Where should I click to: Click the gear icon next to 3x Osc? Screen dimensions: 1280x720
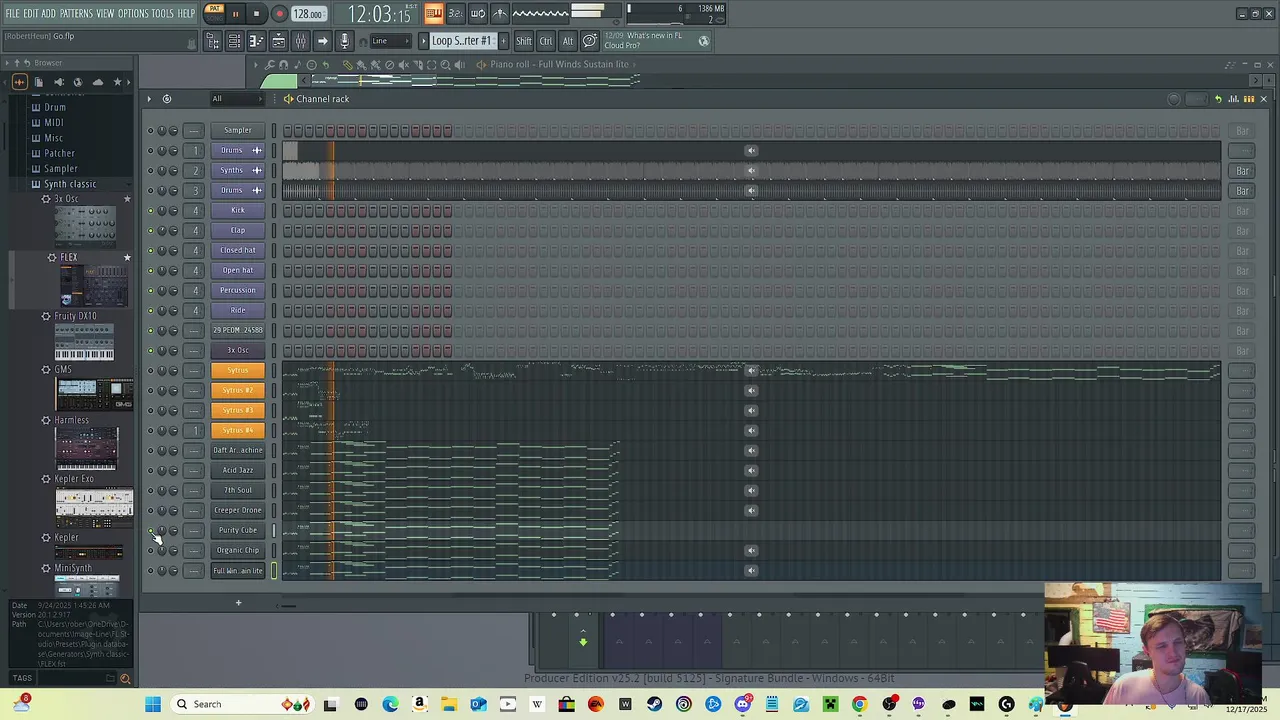point(46,199)
